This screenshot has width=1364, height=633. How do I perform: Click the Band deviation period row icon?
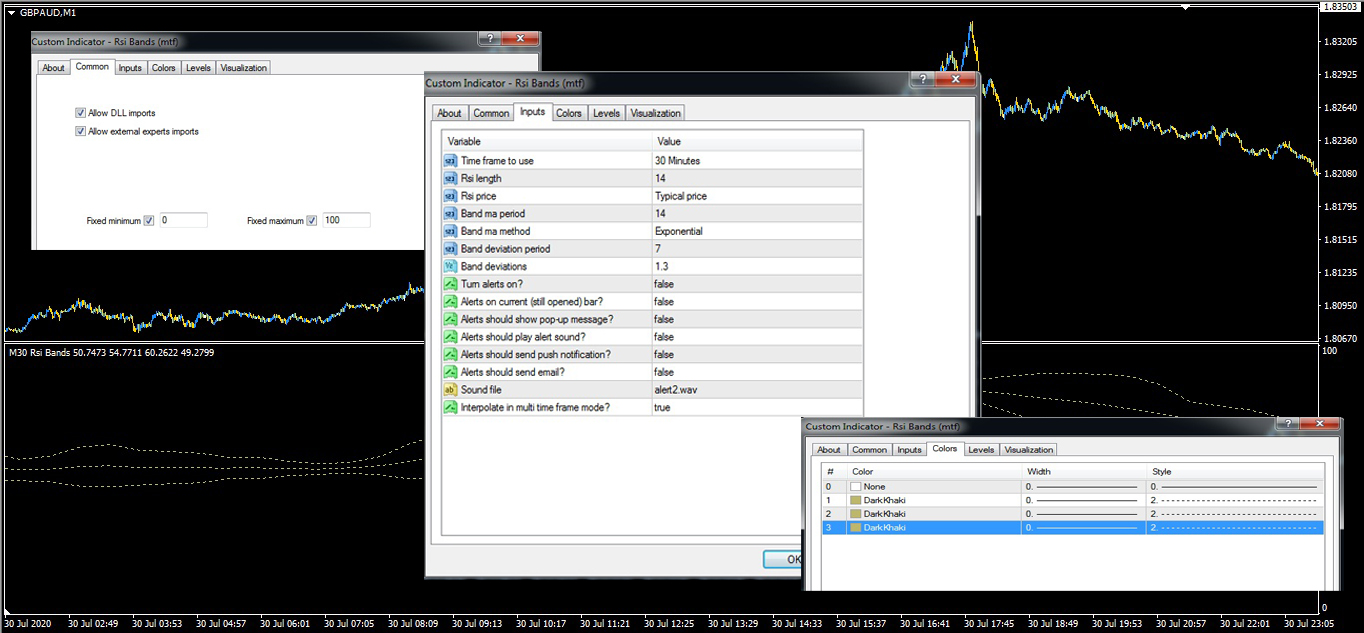click(450, 249)
